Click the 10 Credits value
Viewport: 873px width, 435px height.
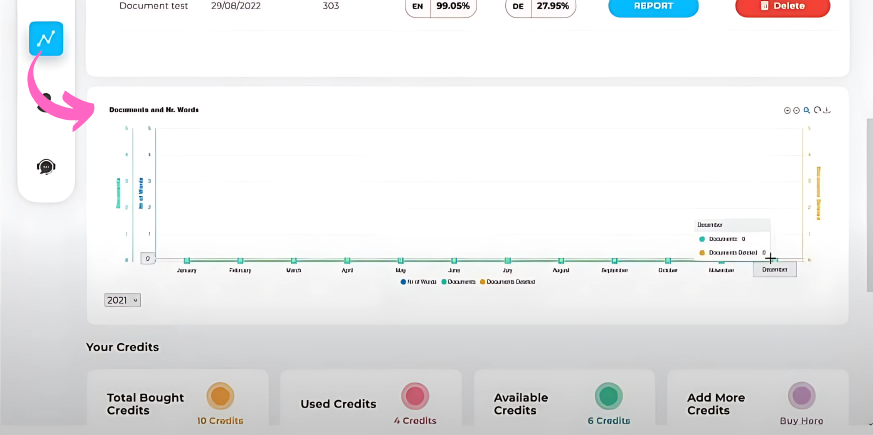tap(220, 421)
